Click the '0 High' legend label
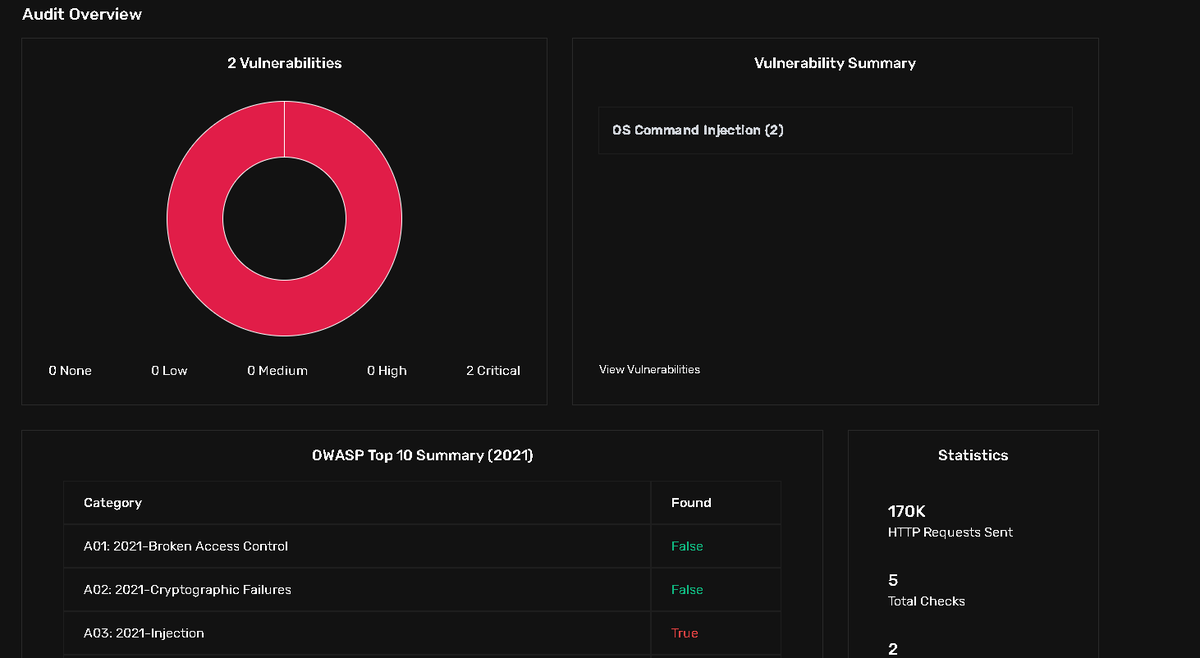The height and width of the screenshot is (658, 1200). tap(387, 371)
